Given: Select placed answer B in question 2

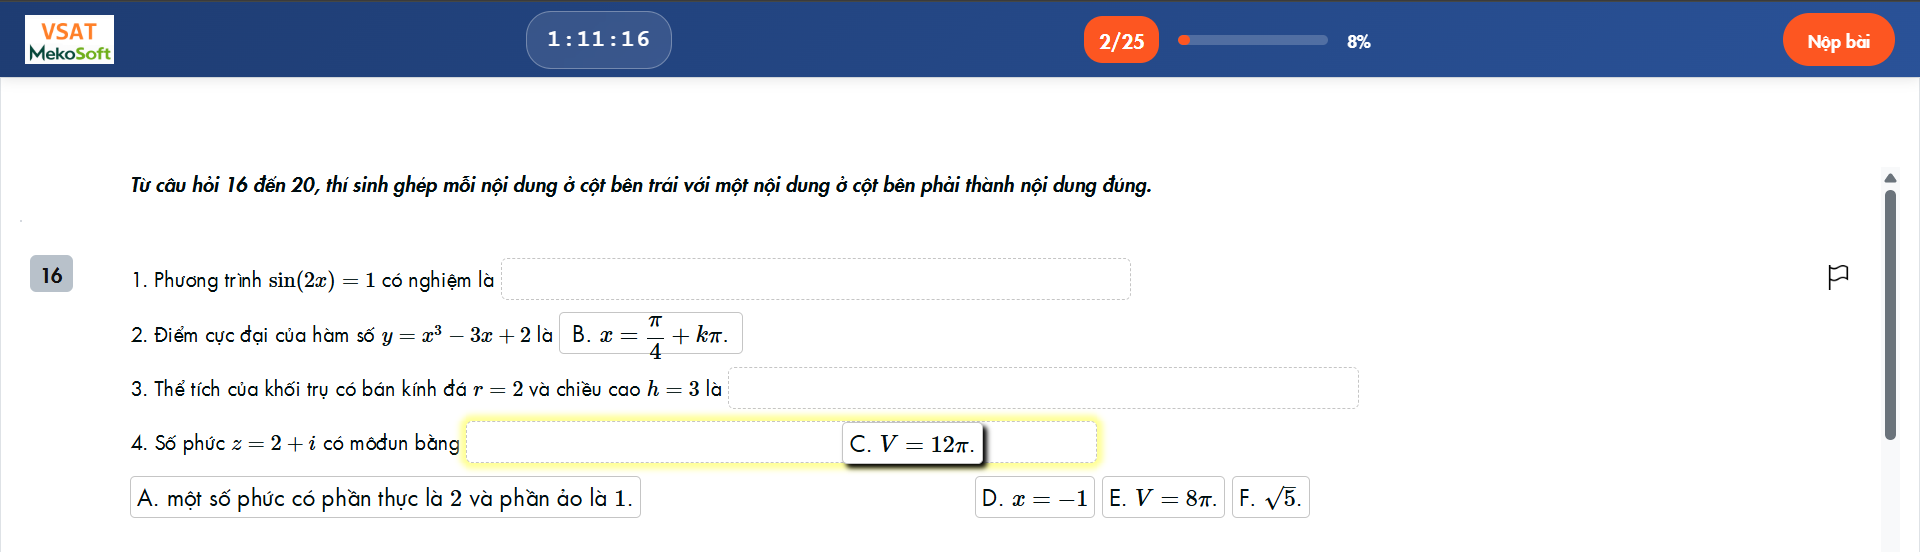Looking at the screenshot, I should (x=650, y=334).
